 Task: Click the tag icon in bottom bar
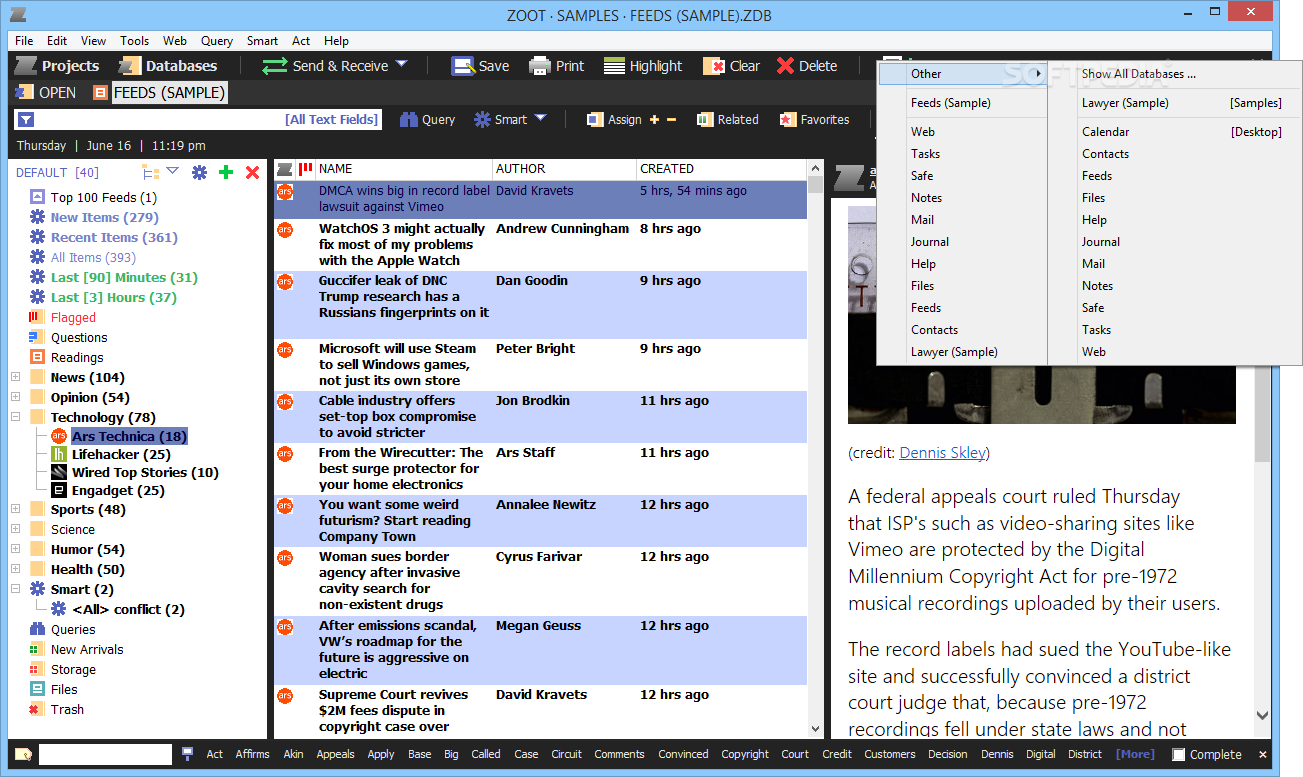[23, 755]
